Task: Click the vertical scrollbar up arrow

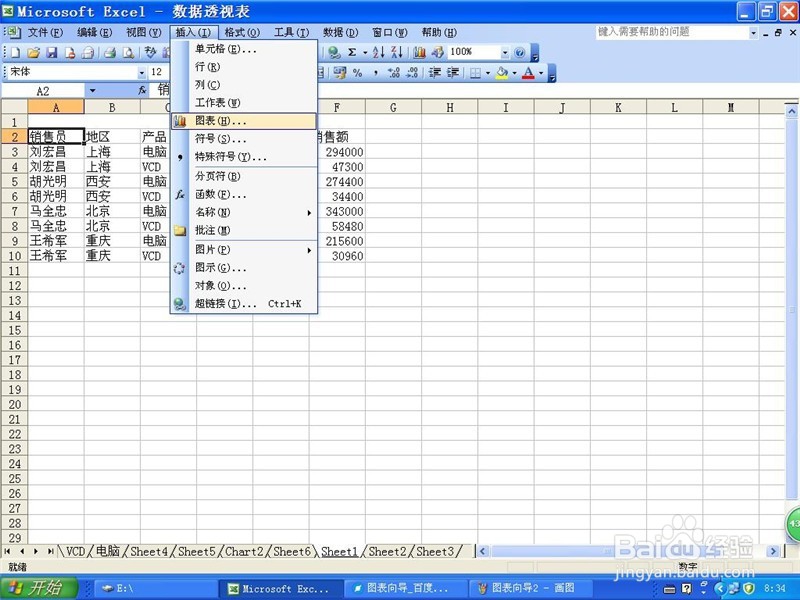Action: [x=791, y=111]
